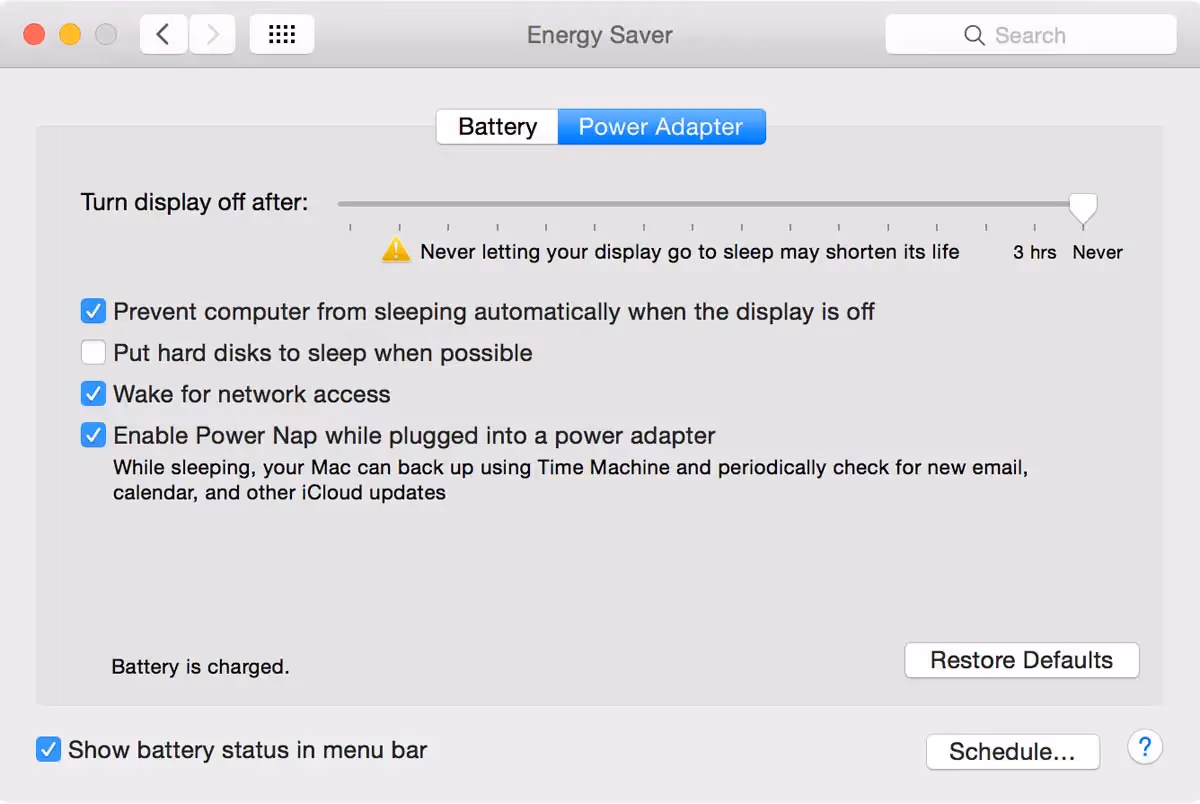Click the Restore Defaults button

pyautogui.click(x=1021, y=660)
